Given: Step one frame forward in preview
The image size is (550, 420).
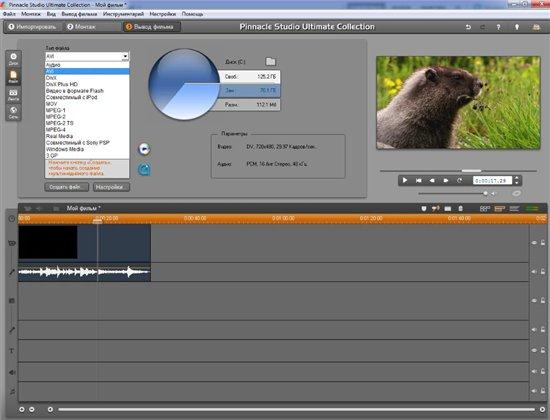Looking at the screenshot, I should pyautogui.click(x=446, y=180).
